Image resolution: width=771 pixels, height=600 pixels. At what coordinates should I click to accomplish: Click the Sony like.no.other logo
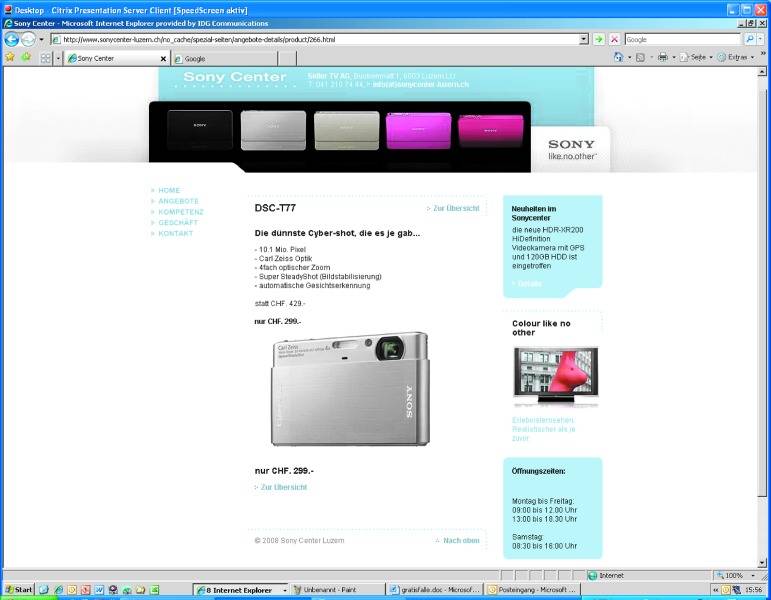pos(571,149)
